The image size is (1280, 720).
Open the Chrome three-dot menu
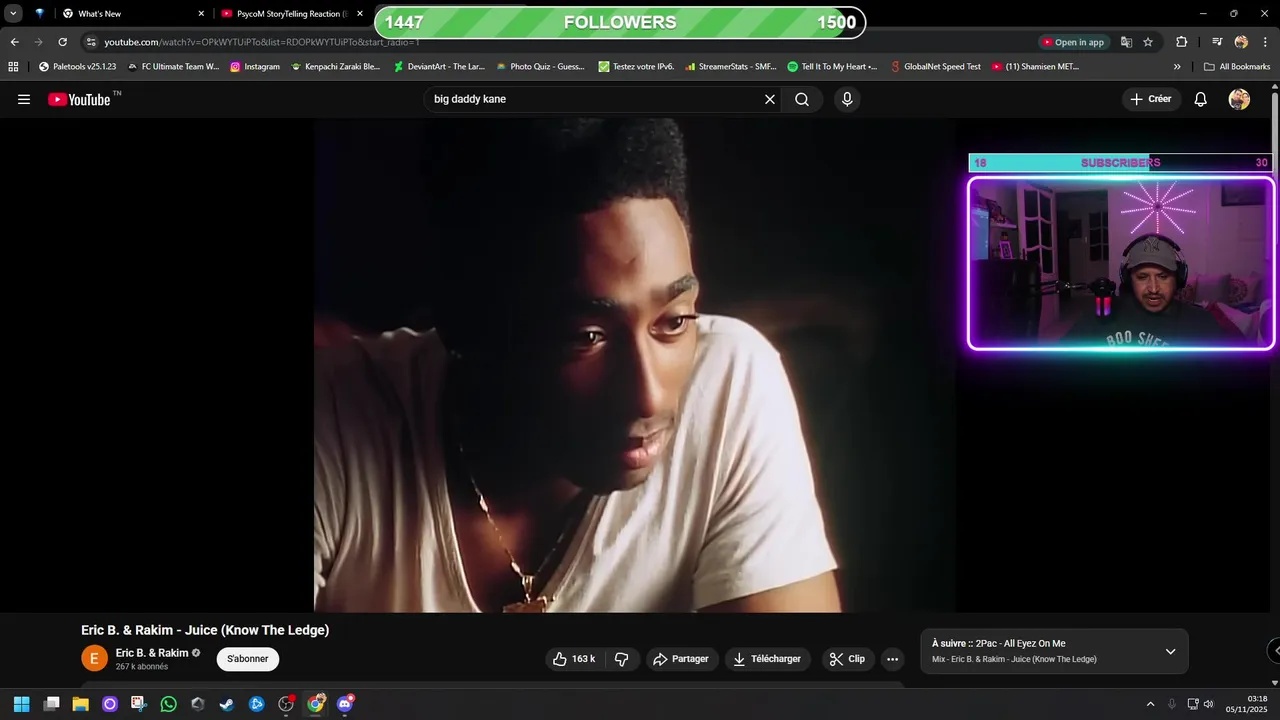point(1265,42)
